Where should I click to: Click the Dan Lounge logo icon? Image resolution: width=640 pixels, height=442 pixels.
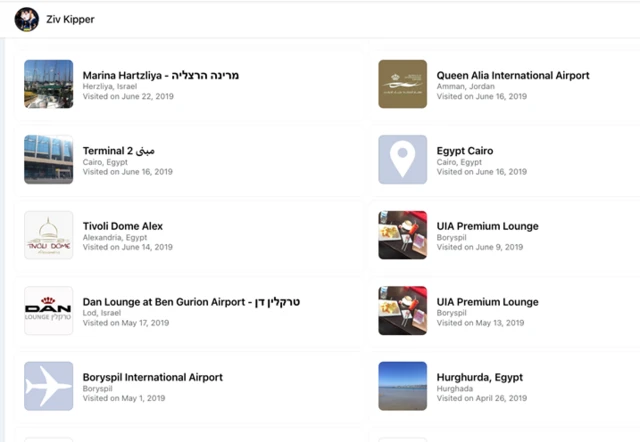48,311
